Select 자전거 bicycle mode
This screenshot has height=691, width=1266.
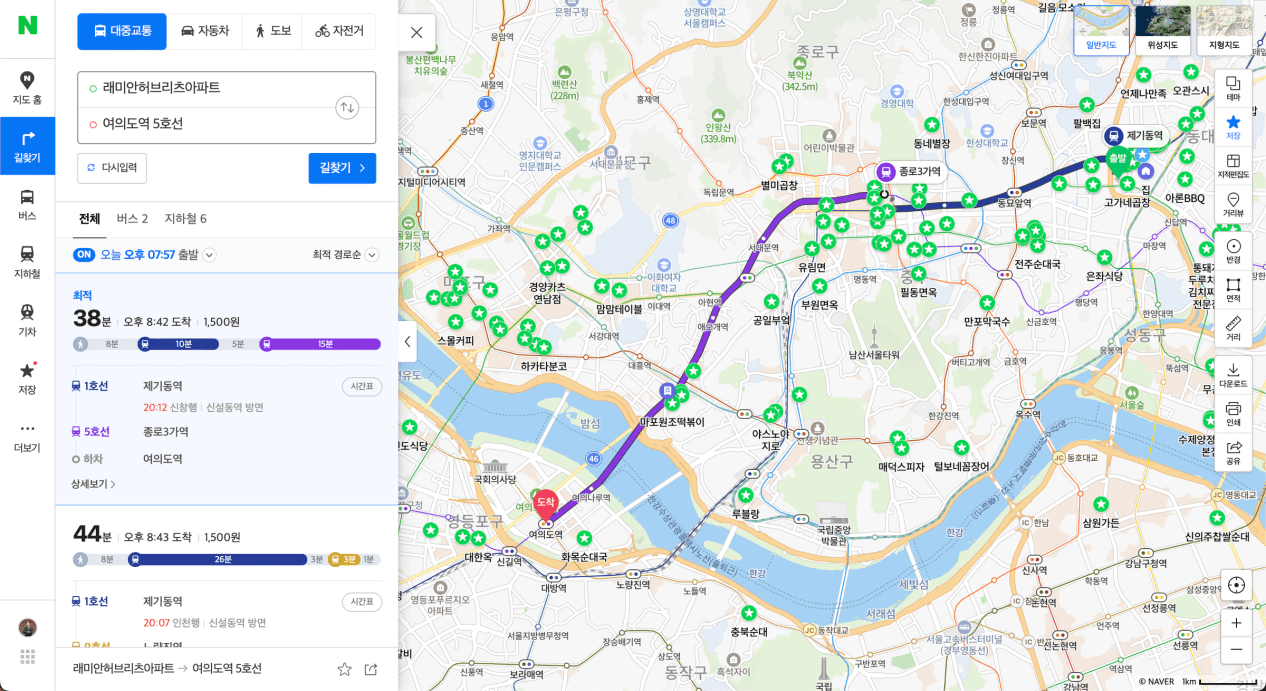339,31
